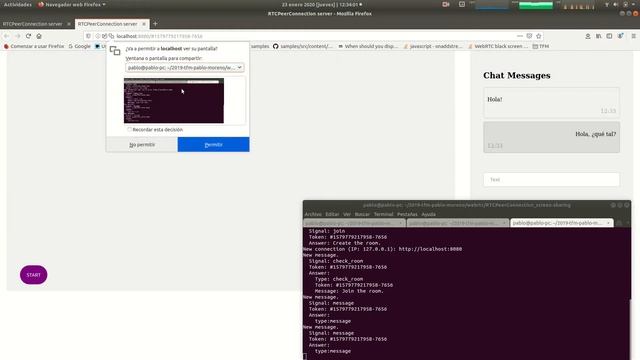Open the GitHub samples/src/content bookmark
The image size is (640, 360).
click(x=303, y=46)
